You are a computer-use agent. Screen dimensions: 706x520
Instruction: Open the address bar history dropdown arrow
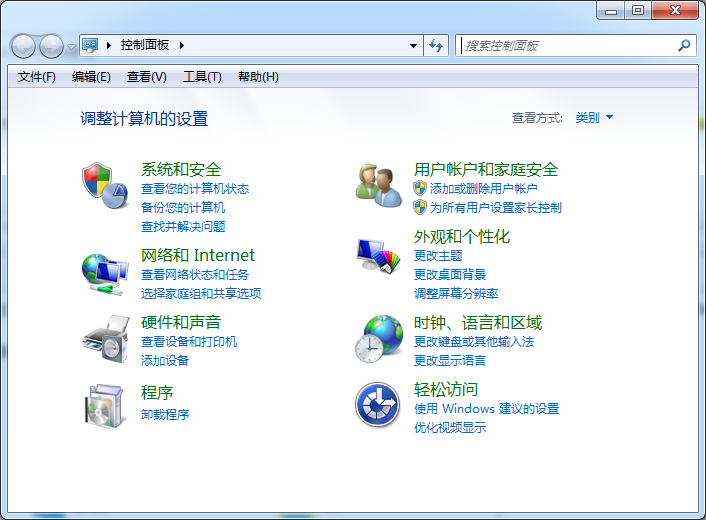(414, 46)
